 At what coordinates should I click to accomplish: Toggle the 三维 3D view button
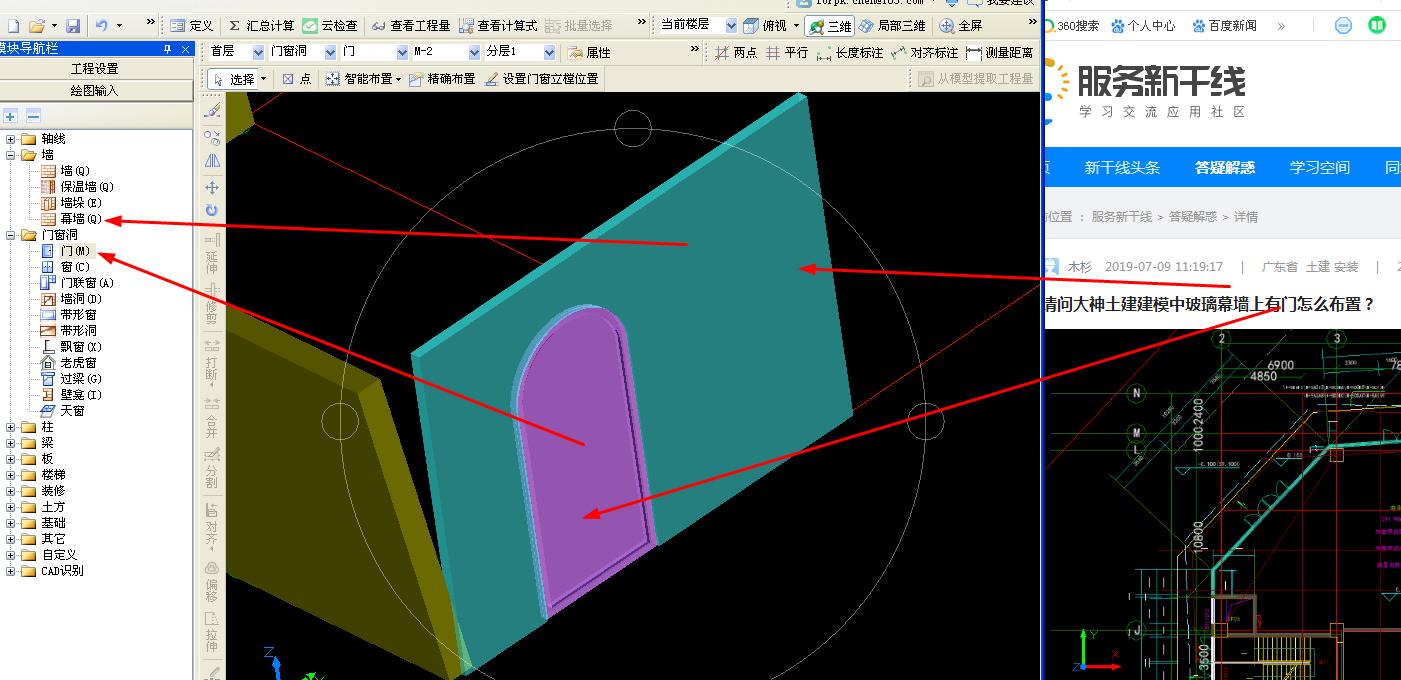click(830, 25)
